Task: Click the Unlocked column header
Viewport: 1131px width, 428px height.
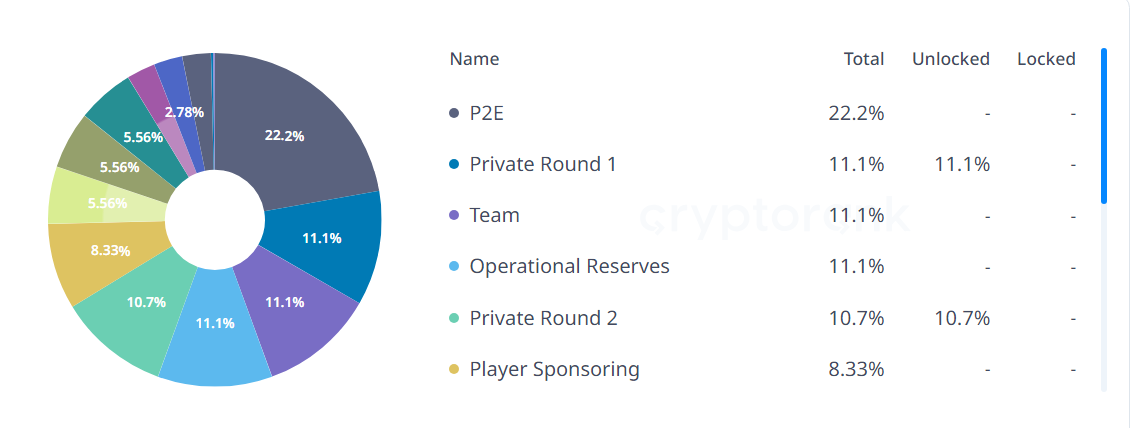Action: point(950,59)
